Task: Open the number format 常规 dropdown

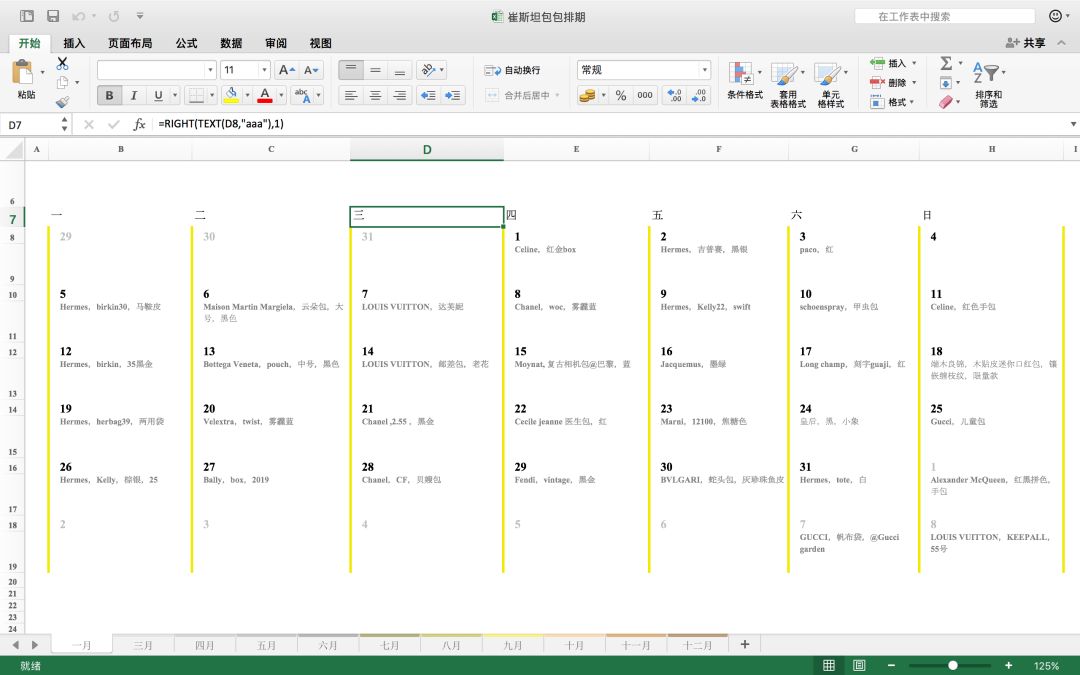Action: (705, 70)
